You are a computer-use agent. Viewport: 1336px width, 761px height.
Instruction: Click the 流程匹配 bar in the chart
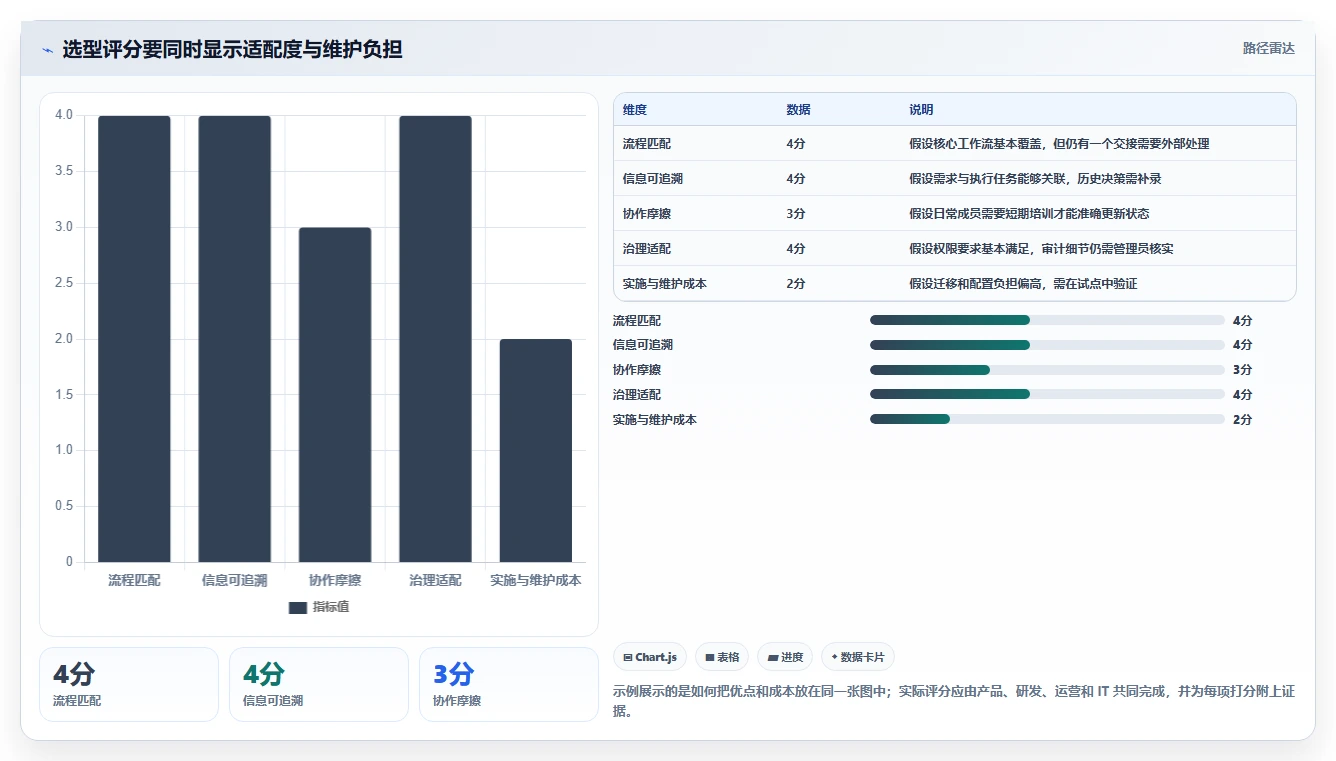[x=134, y=339]
